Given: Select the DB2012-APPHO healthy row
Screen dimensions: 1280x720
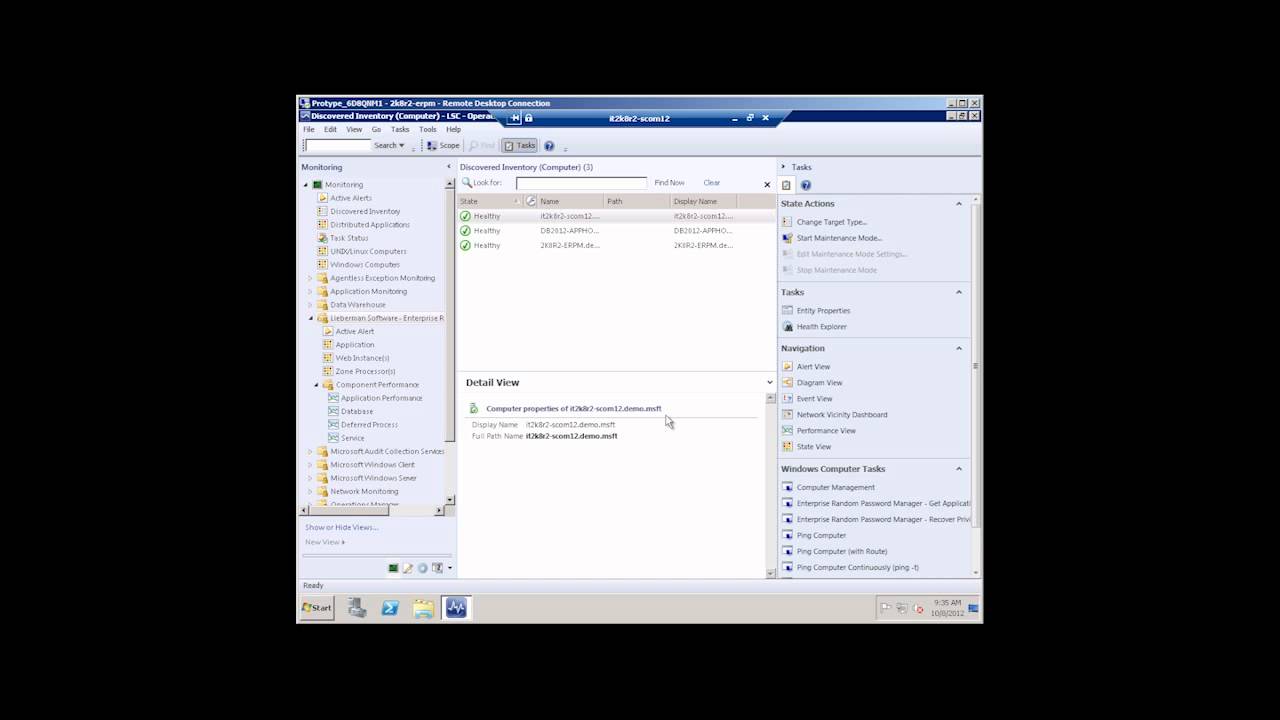Looking at the screenshot, I should click(616, 231).
